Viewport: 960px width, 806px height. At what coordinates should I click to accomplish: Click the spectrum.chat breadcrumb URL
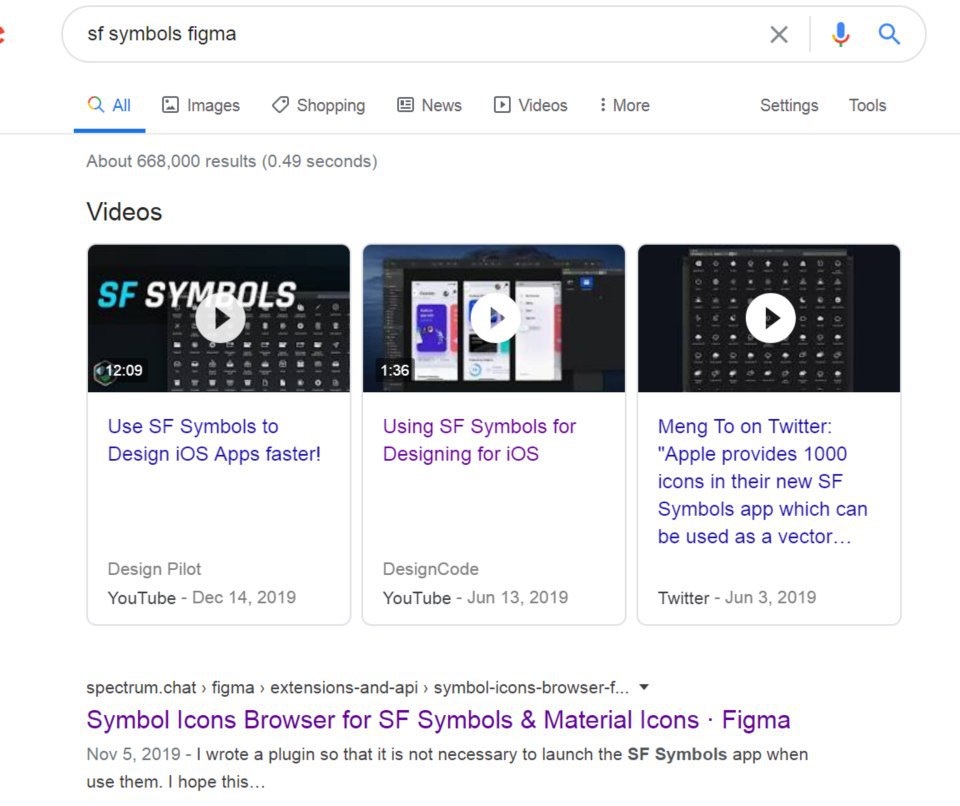[358, 687]
